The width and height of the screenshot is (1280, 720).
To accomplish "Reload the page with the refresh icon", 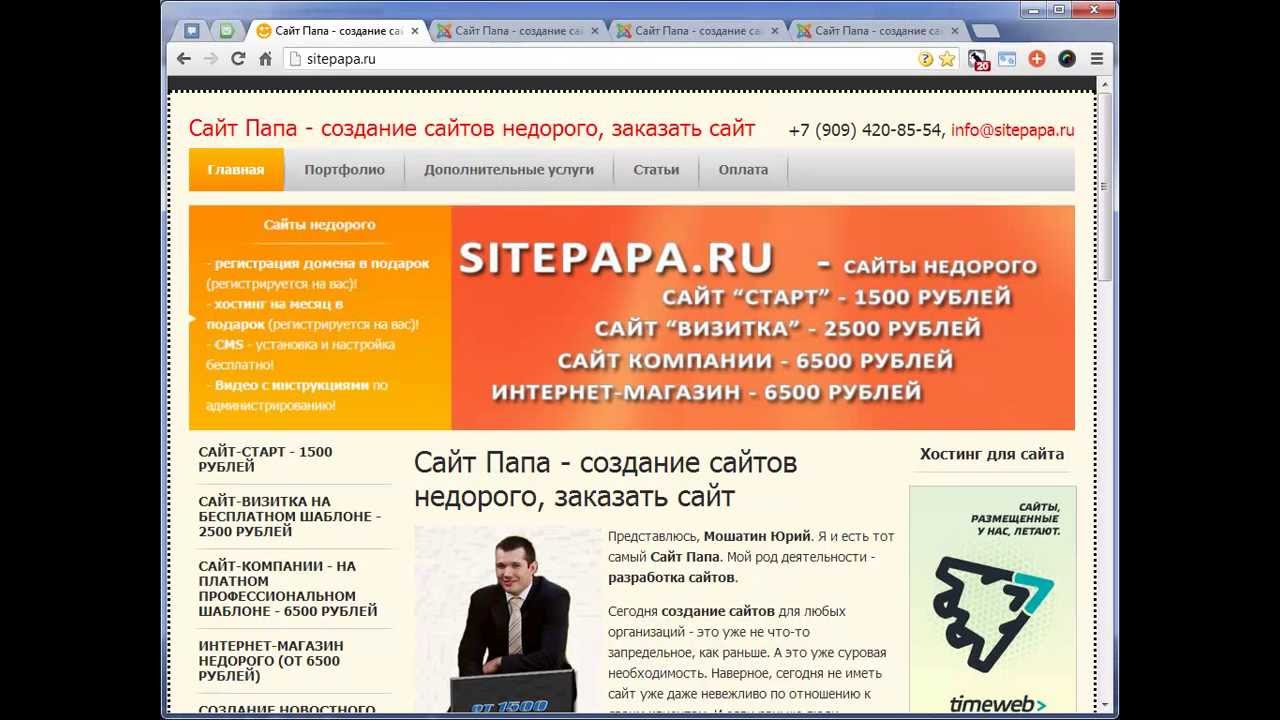I will pos(238,59).
